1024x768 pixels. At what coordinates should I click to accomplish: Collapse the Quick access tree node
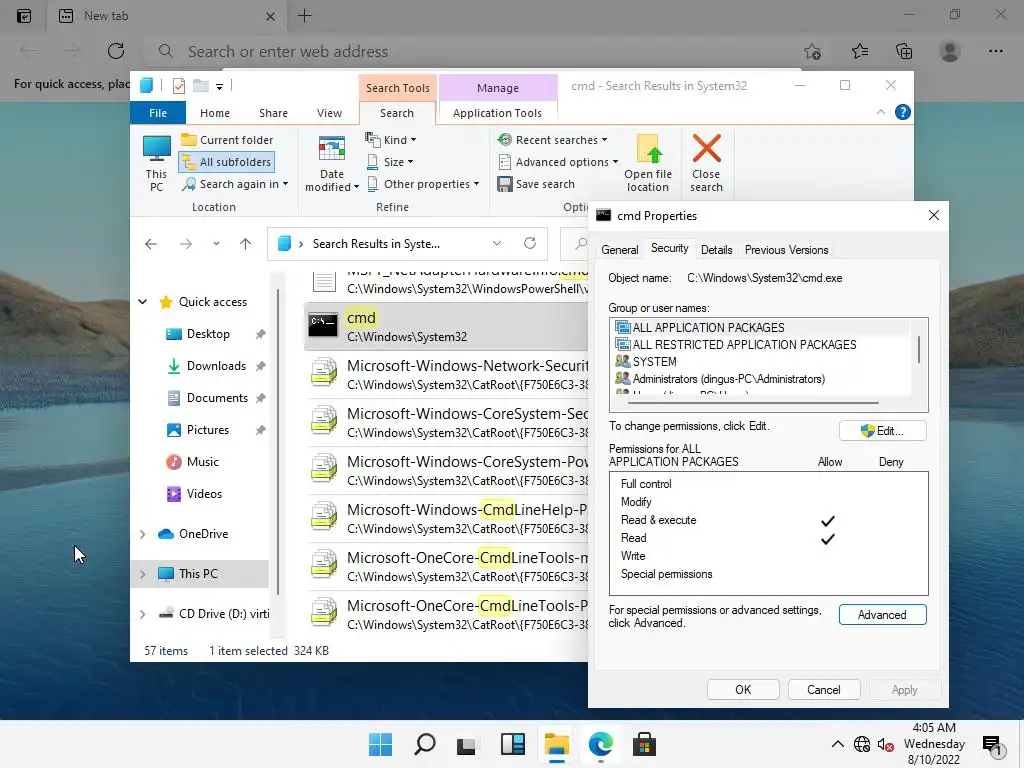pyautogui.click(x=142, y=302)
